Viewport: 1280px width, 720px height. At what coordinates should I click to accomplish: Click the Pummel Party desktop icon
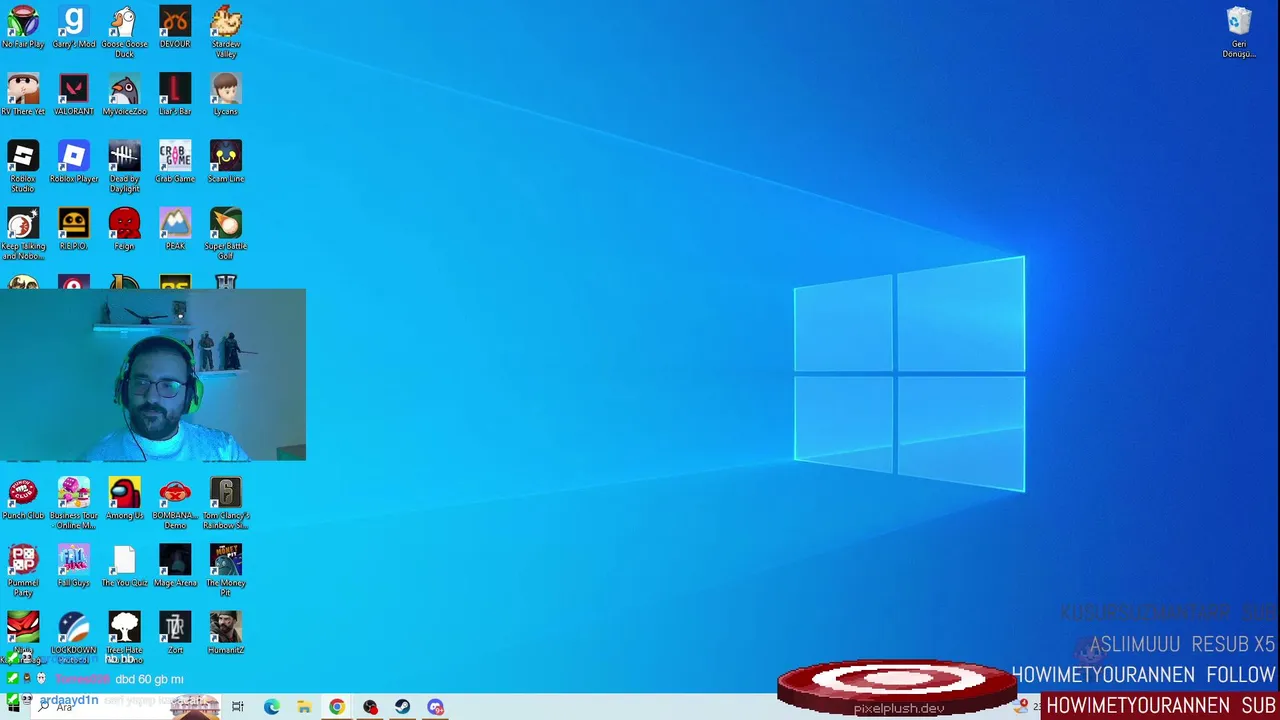(x=23, y=571)
